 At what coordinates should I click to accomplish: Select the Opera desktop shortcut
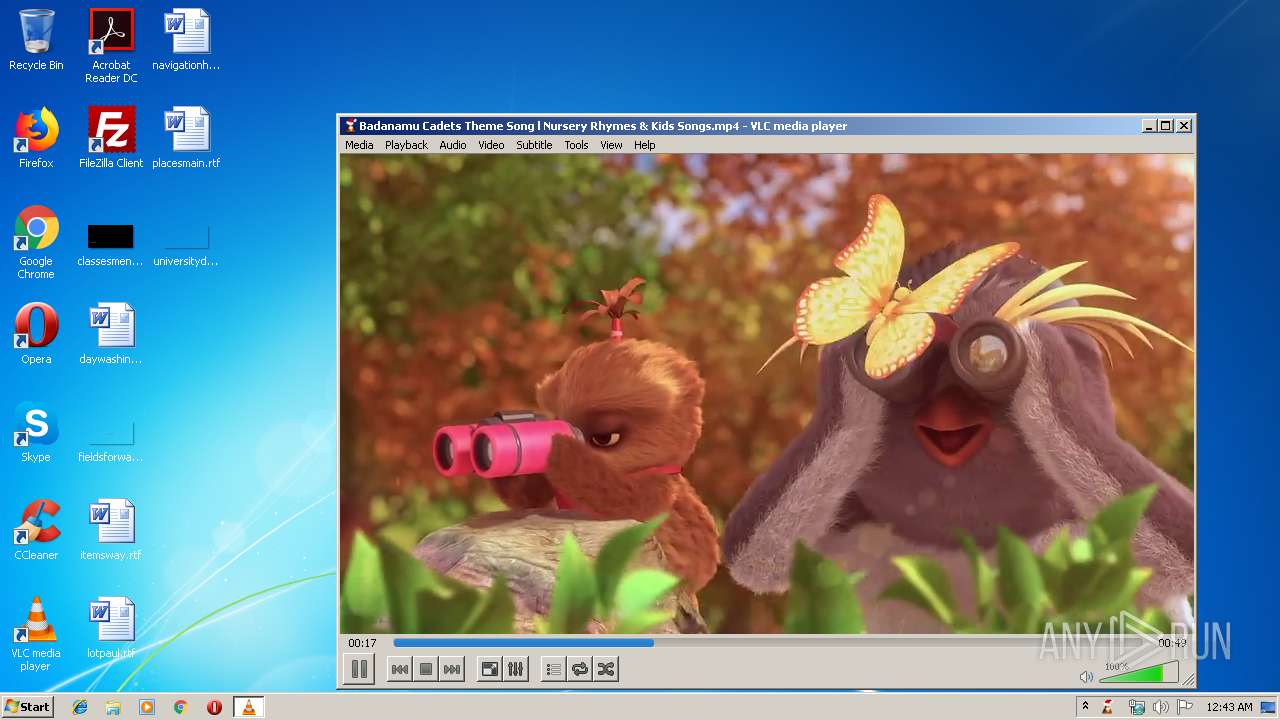coord(36,334)
